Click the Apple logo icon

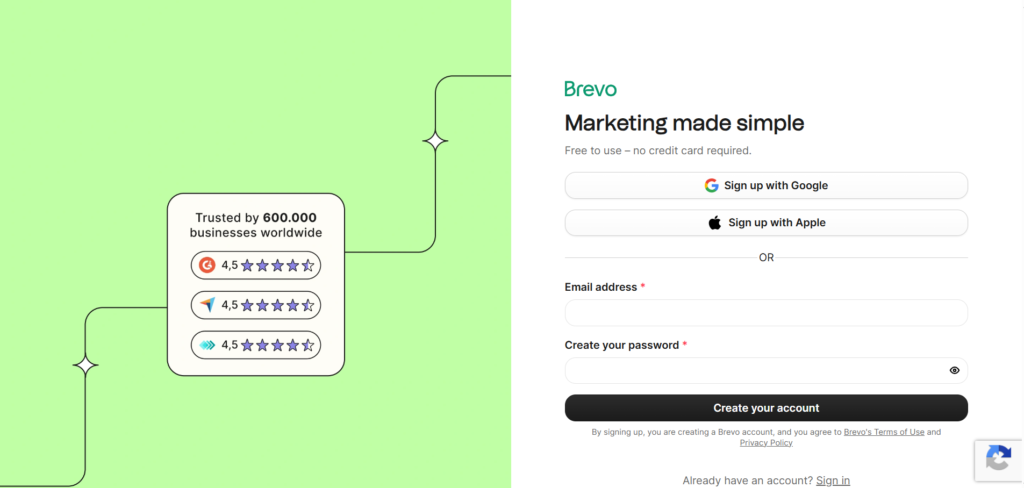point(715,223)
